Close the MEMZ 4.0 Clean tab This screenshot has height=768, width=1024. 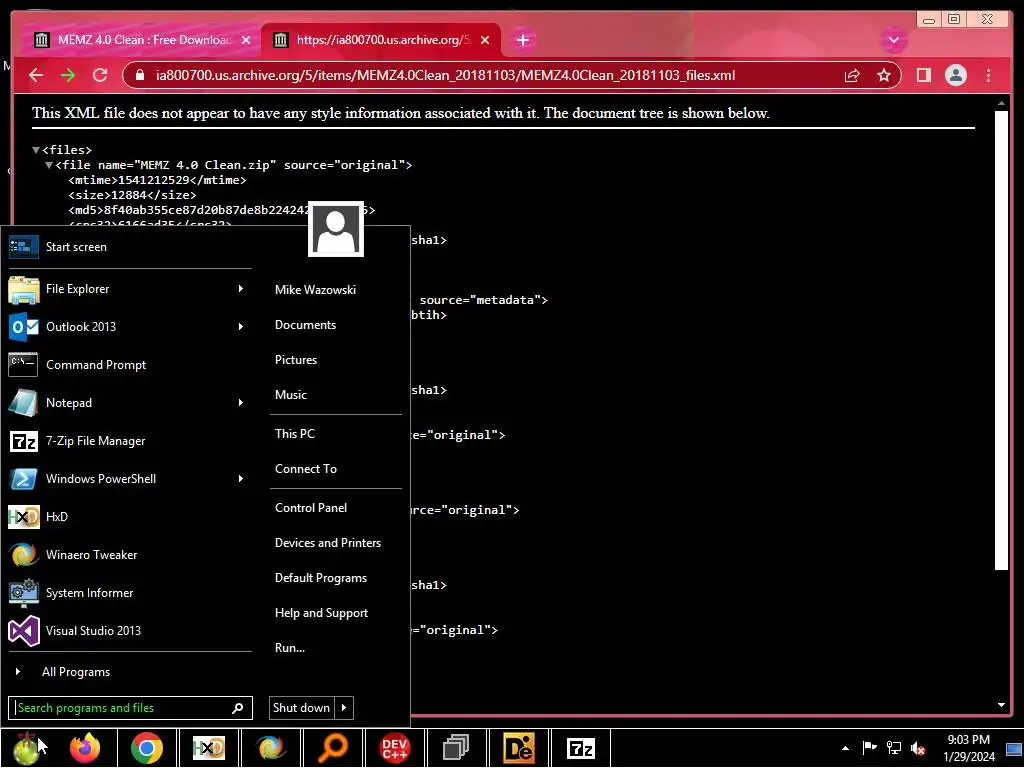pyautogui.click(x=246, y=40)
